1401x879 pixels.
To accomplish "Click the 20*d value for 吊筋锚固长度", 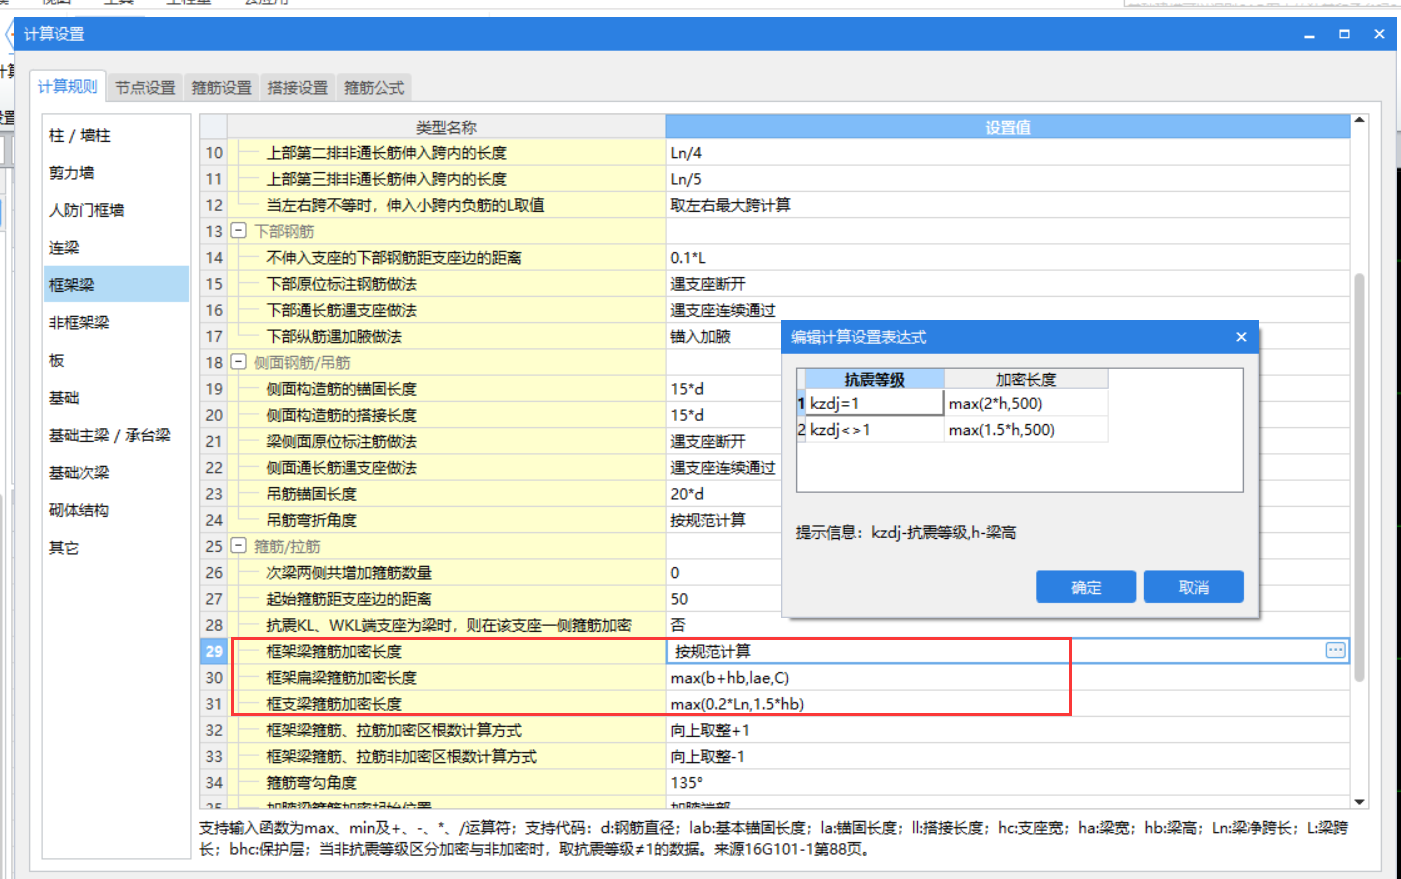I will [x=724, y=494].
